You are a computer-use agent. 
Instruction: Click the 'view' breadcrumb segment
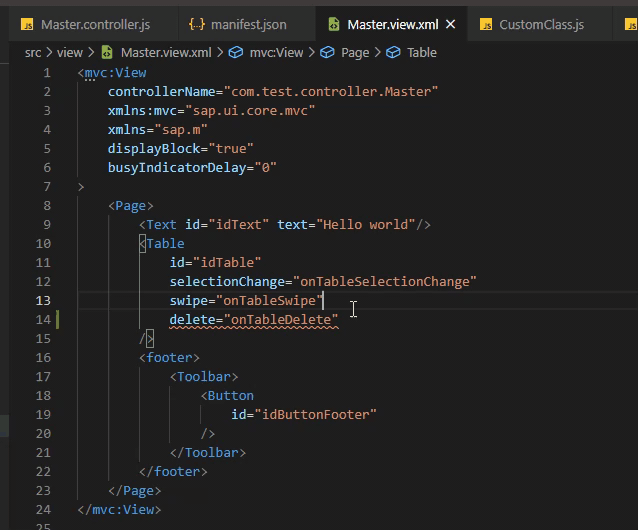70,53
